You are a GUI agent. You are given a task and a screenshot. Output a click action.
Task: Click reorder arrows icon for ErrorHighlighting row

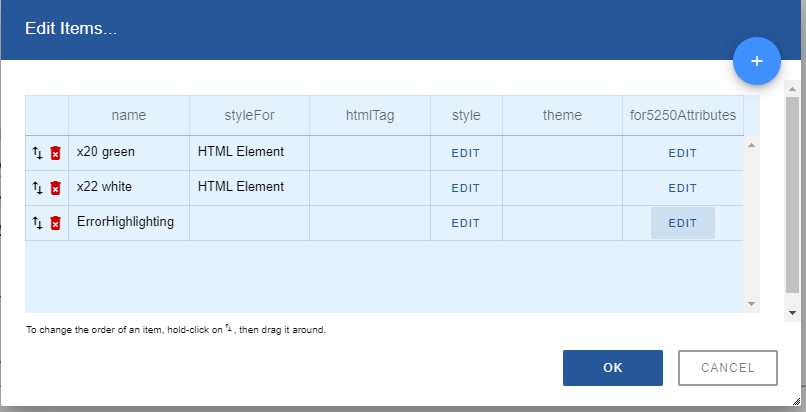pos(38,223)
